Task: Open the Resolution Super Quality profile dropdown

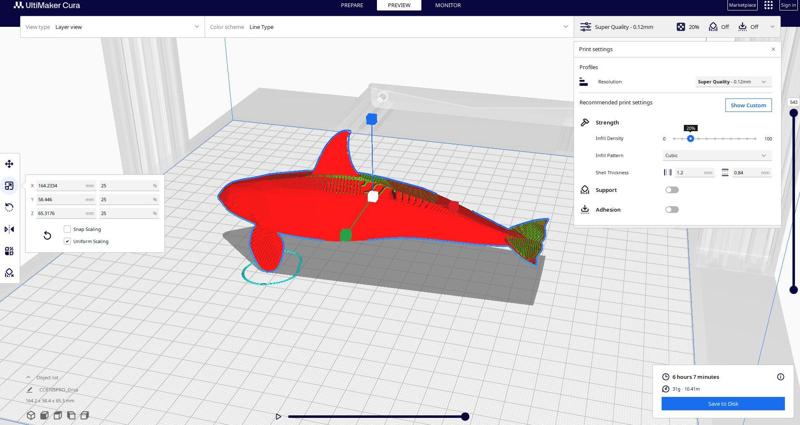Action: point(733,82)
